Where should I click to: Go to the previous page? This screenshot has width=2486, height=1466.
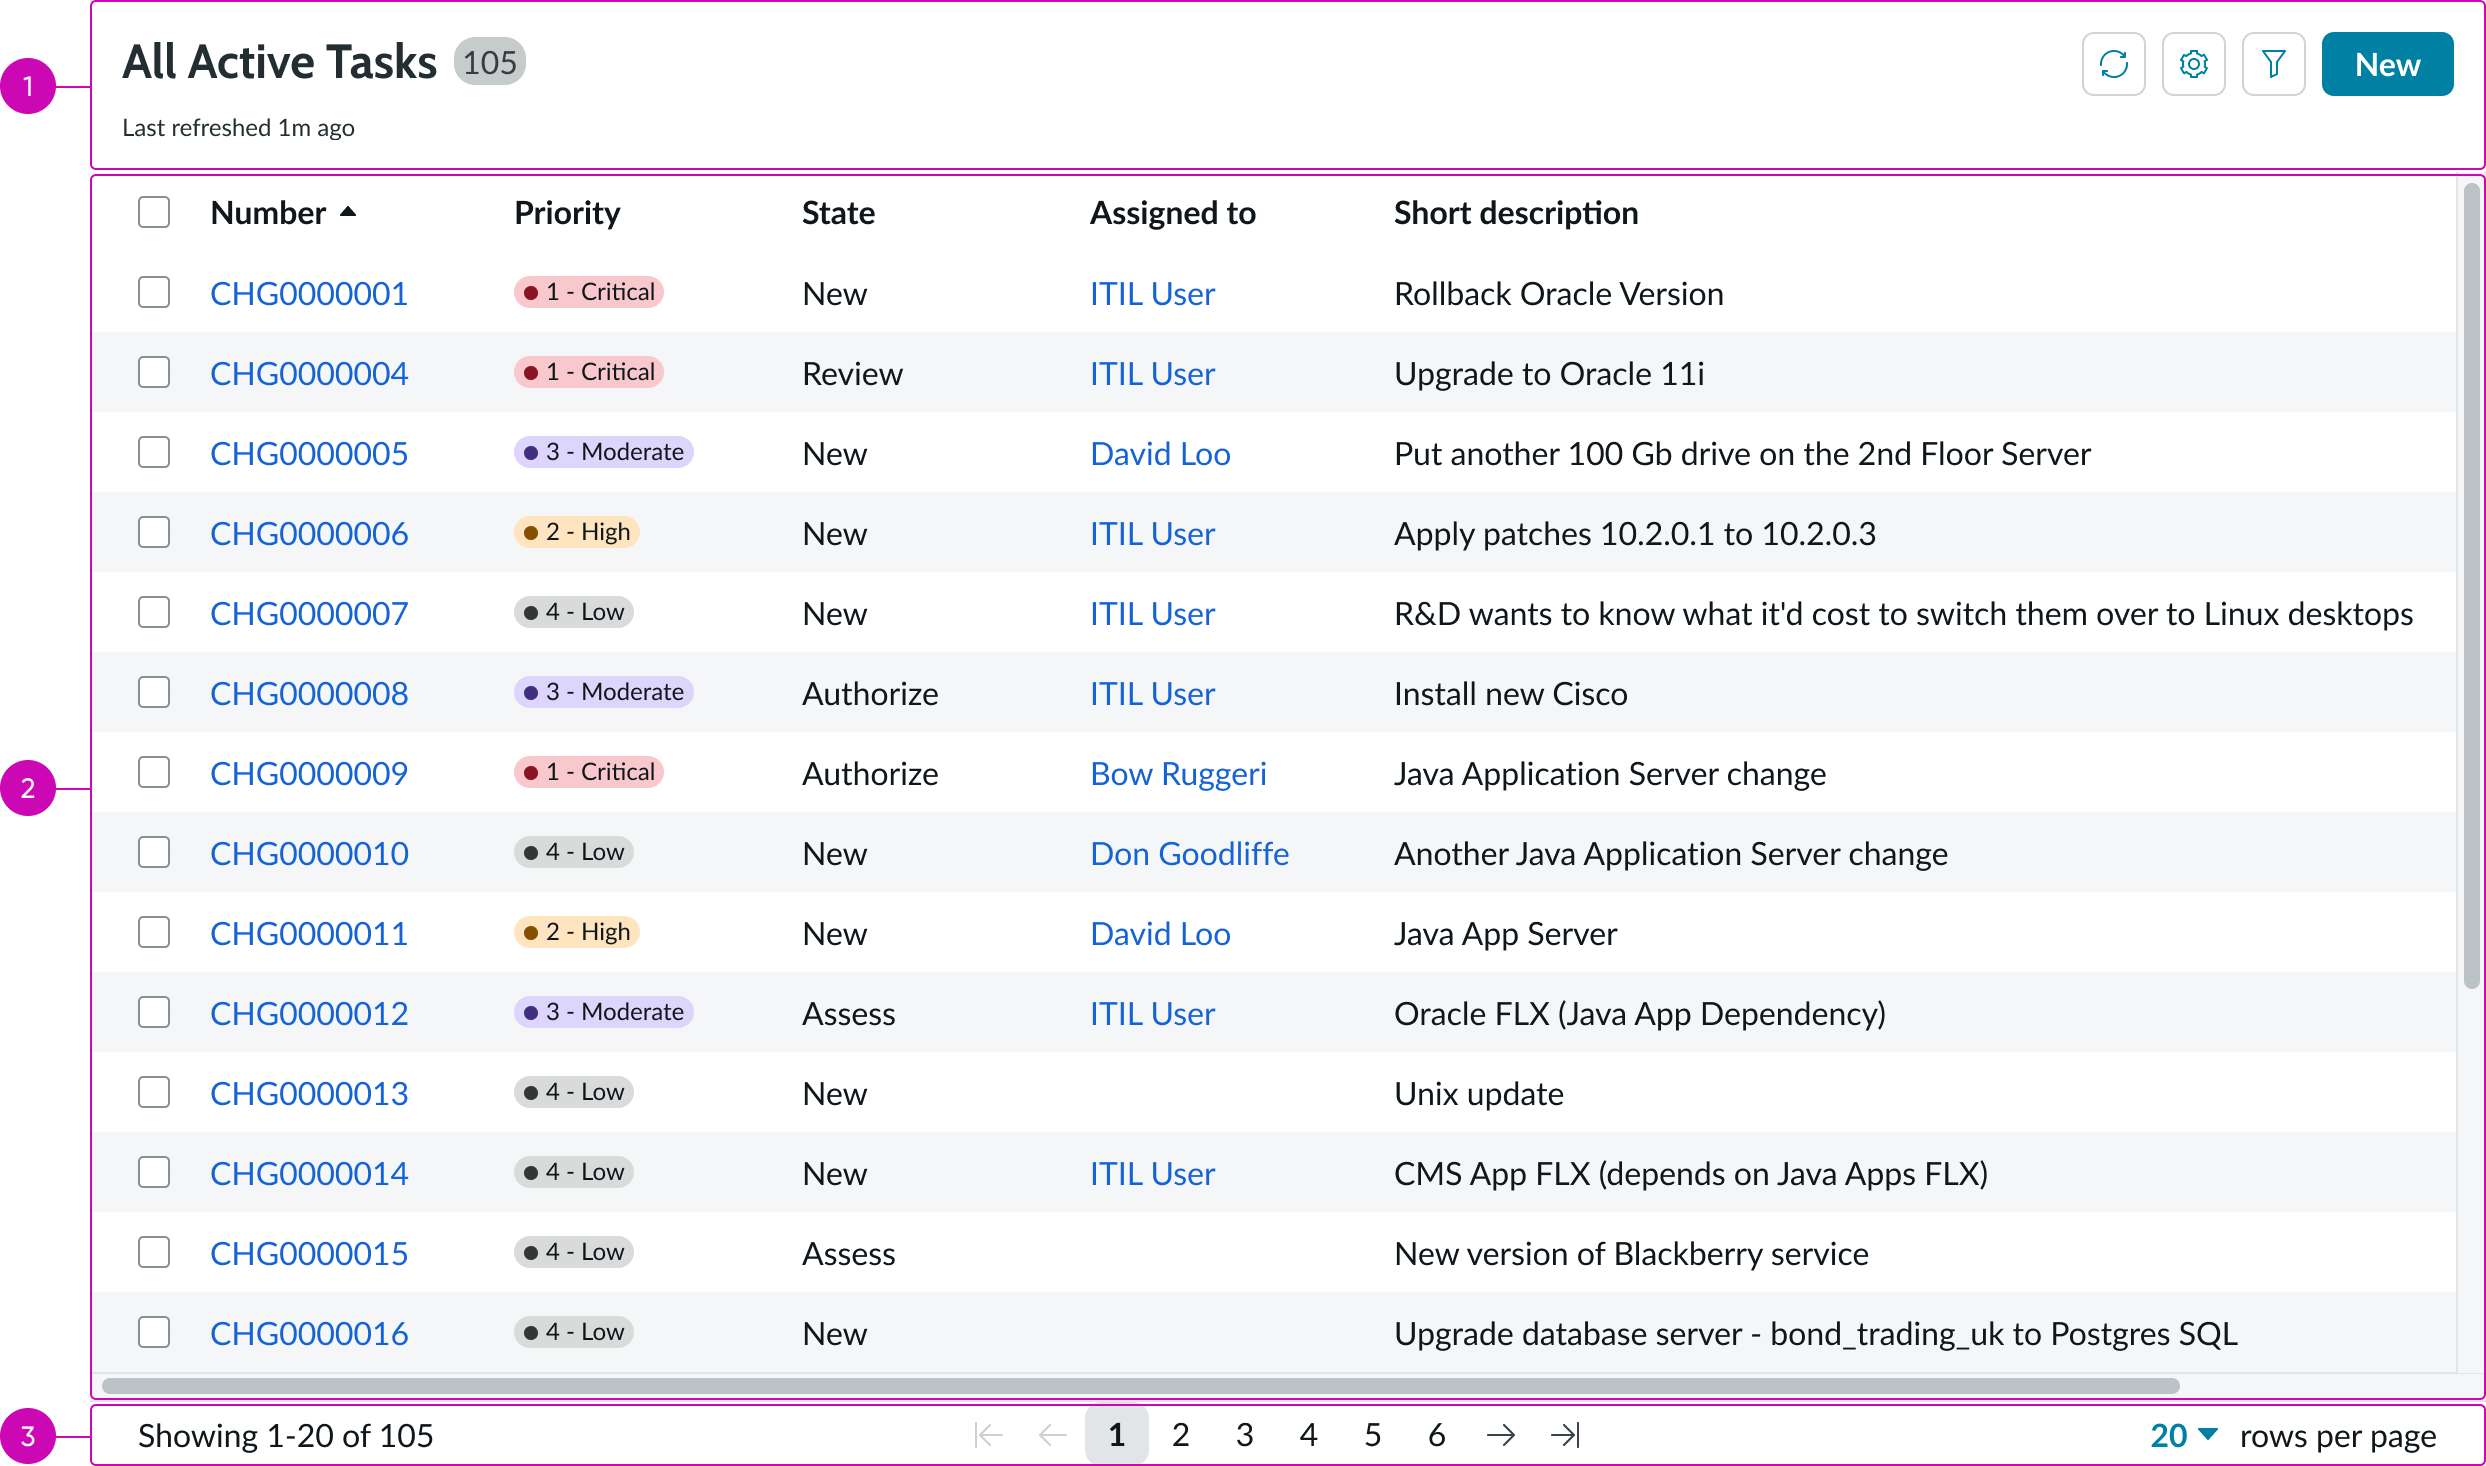click(1052, 1434)
